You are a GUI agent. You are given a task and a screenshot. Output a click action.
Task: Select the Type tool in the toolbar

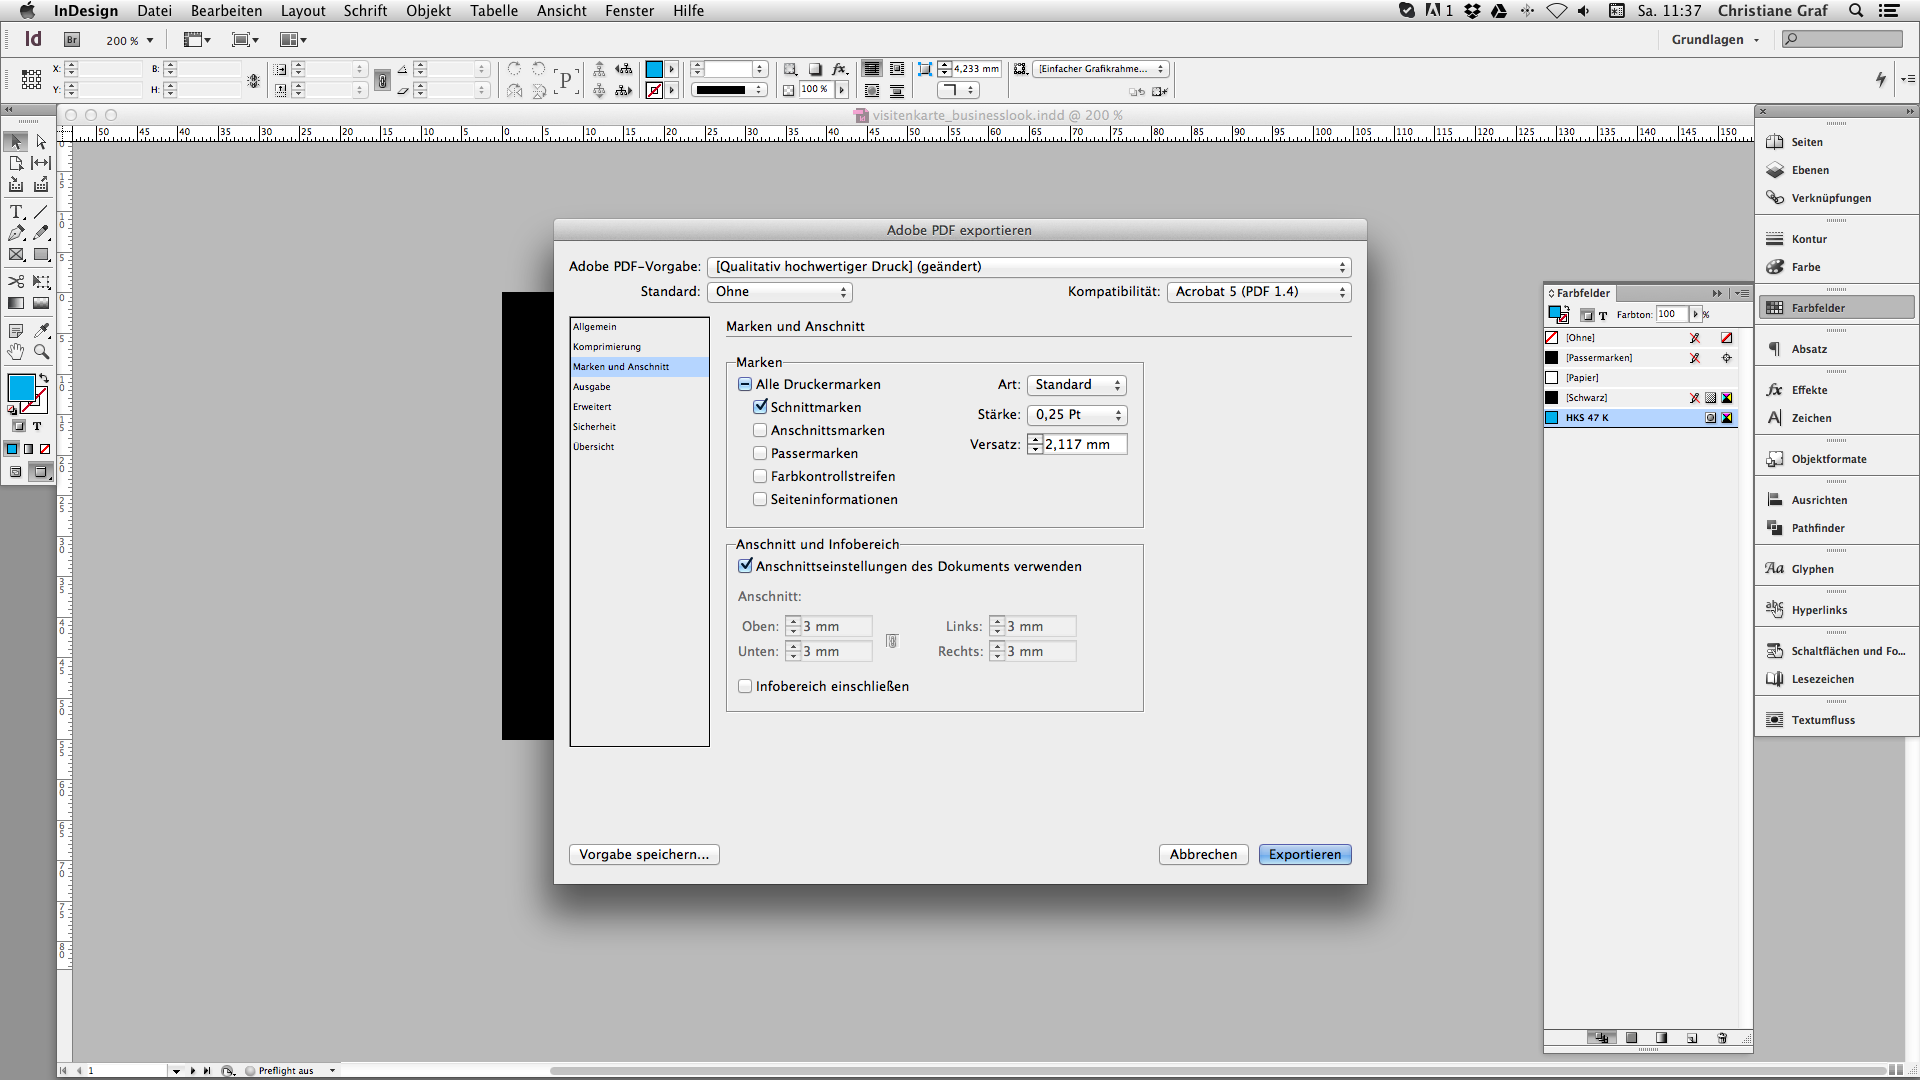pos(15,212)
